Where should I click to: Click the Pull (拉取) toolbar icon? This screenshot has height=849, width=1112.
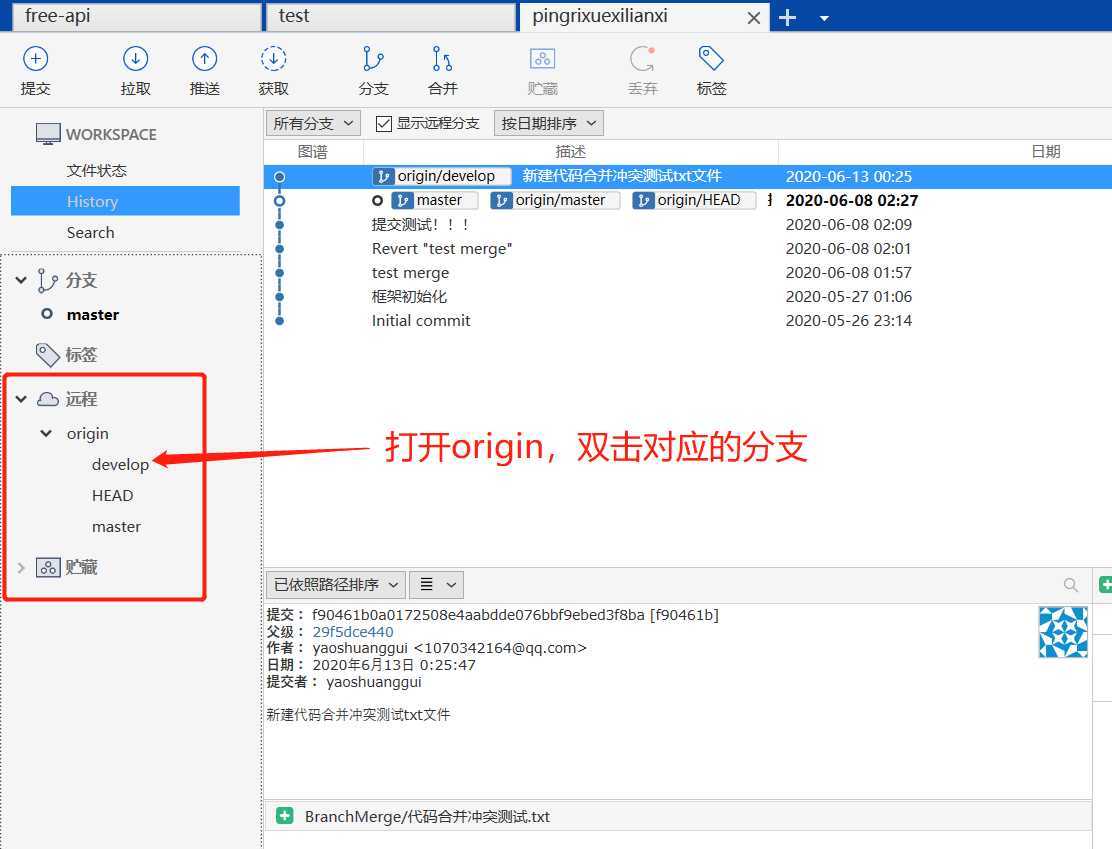[135, 59]
